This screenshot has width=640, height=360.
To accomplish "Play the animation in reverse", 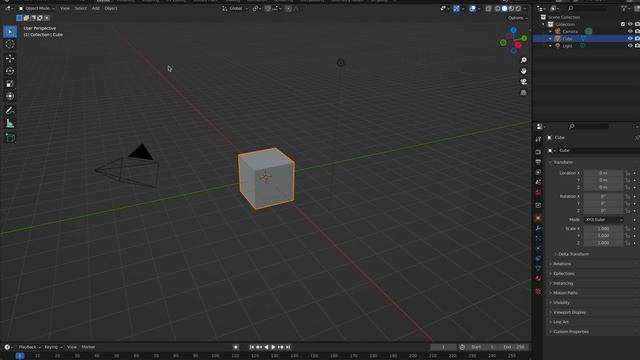I will pos(266,347).
